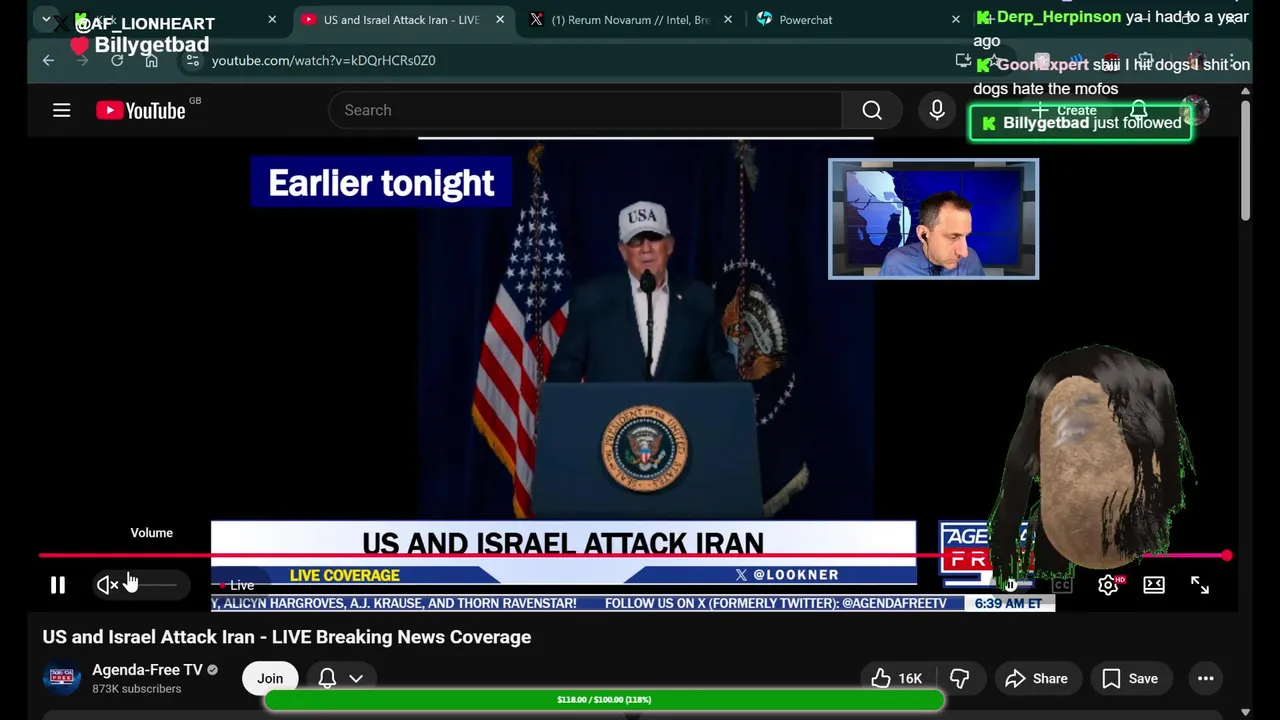Open the player settings gear
The width and height of the screenshot is (1280, 720).
click(1108, 585)
